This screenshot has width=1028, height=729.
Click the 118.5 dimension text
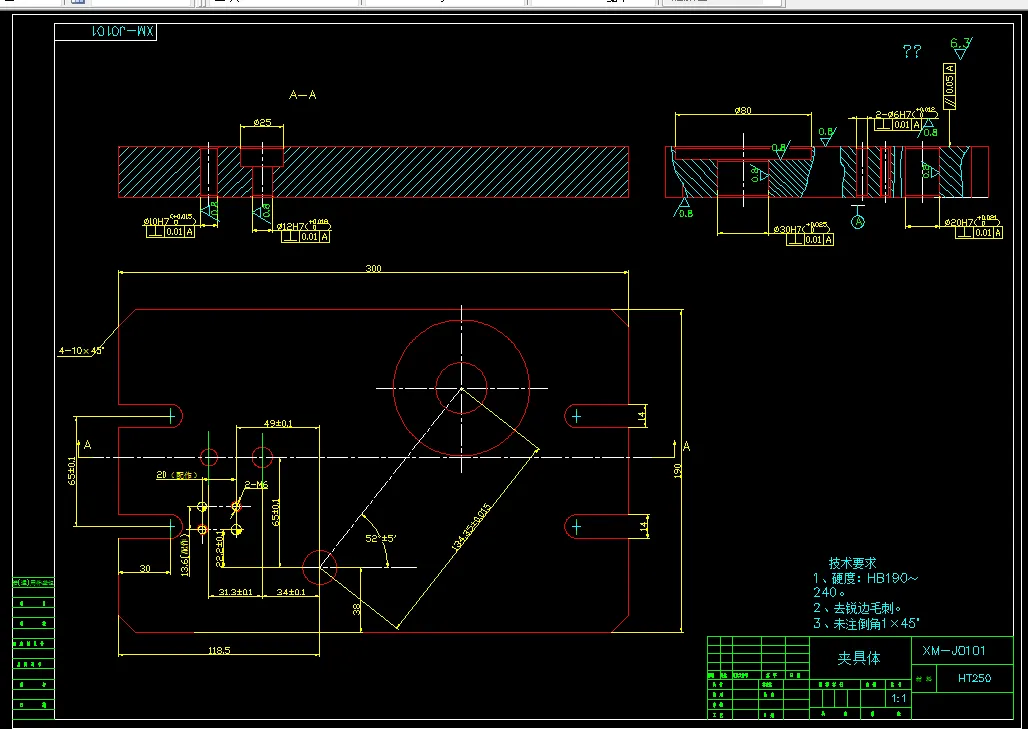tap(219, 650)
